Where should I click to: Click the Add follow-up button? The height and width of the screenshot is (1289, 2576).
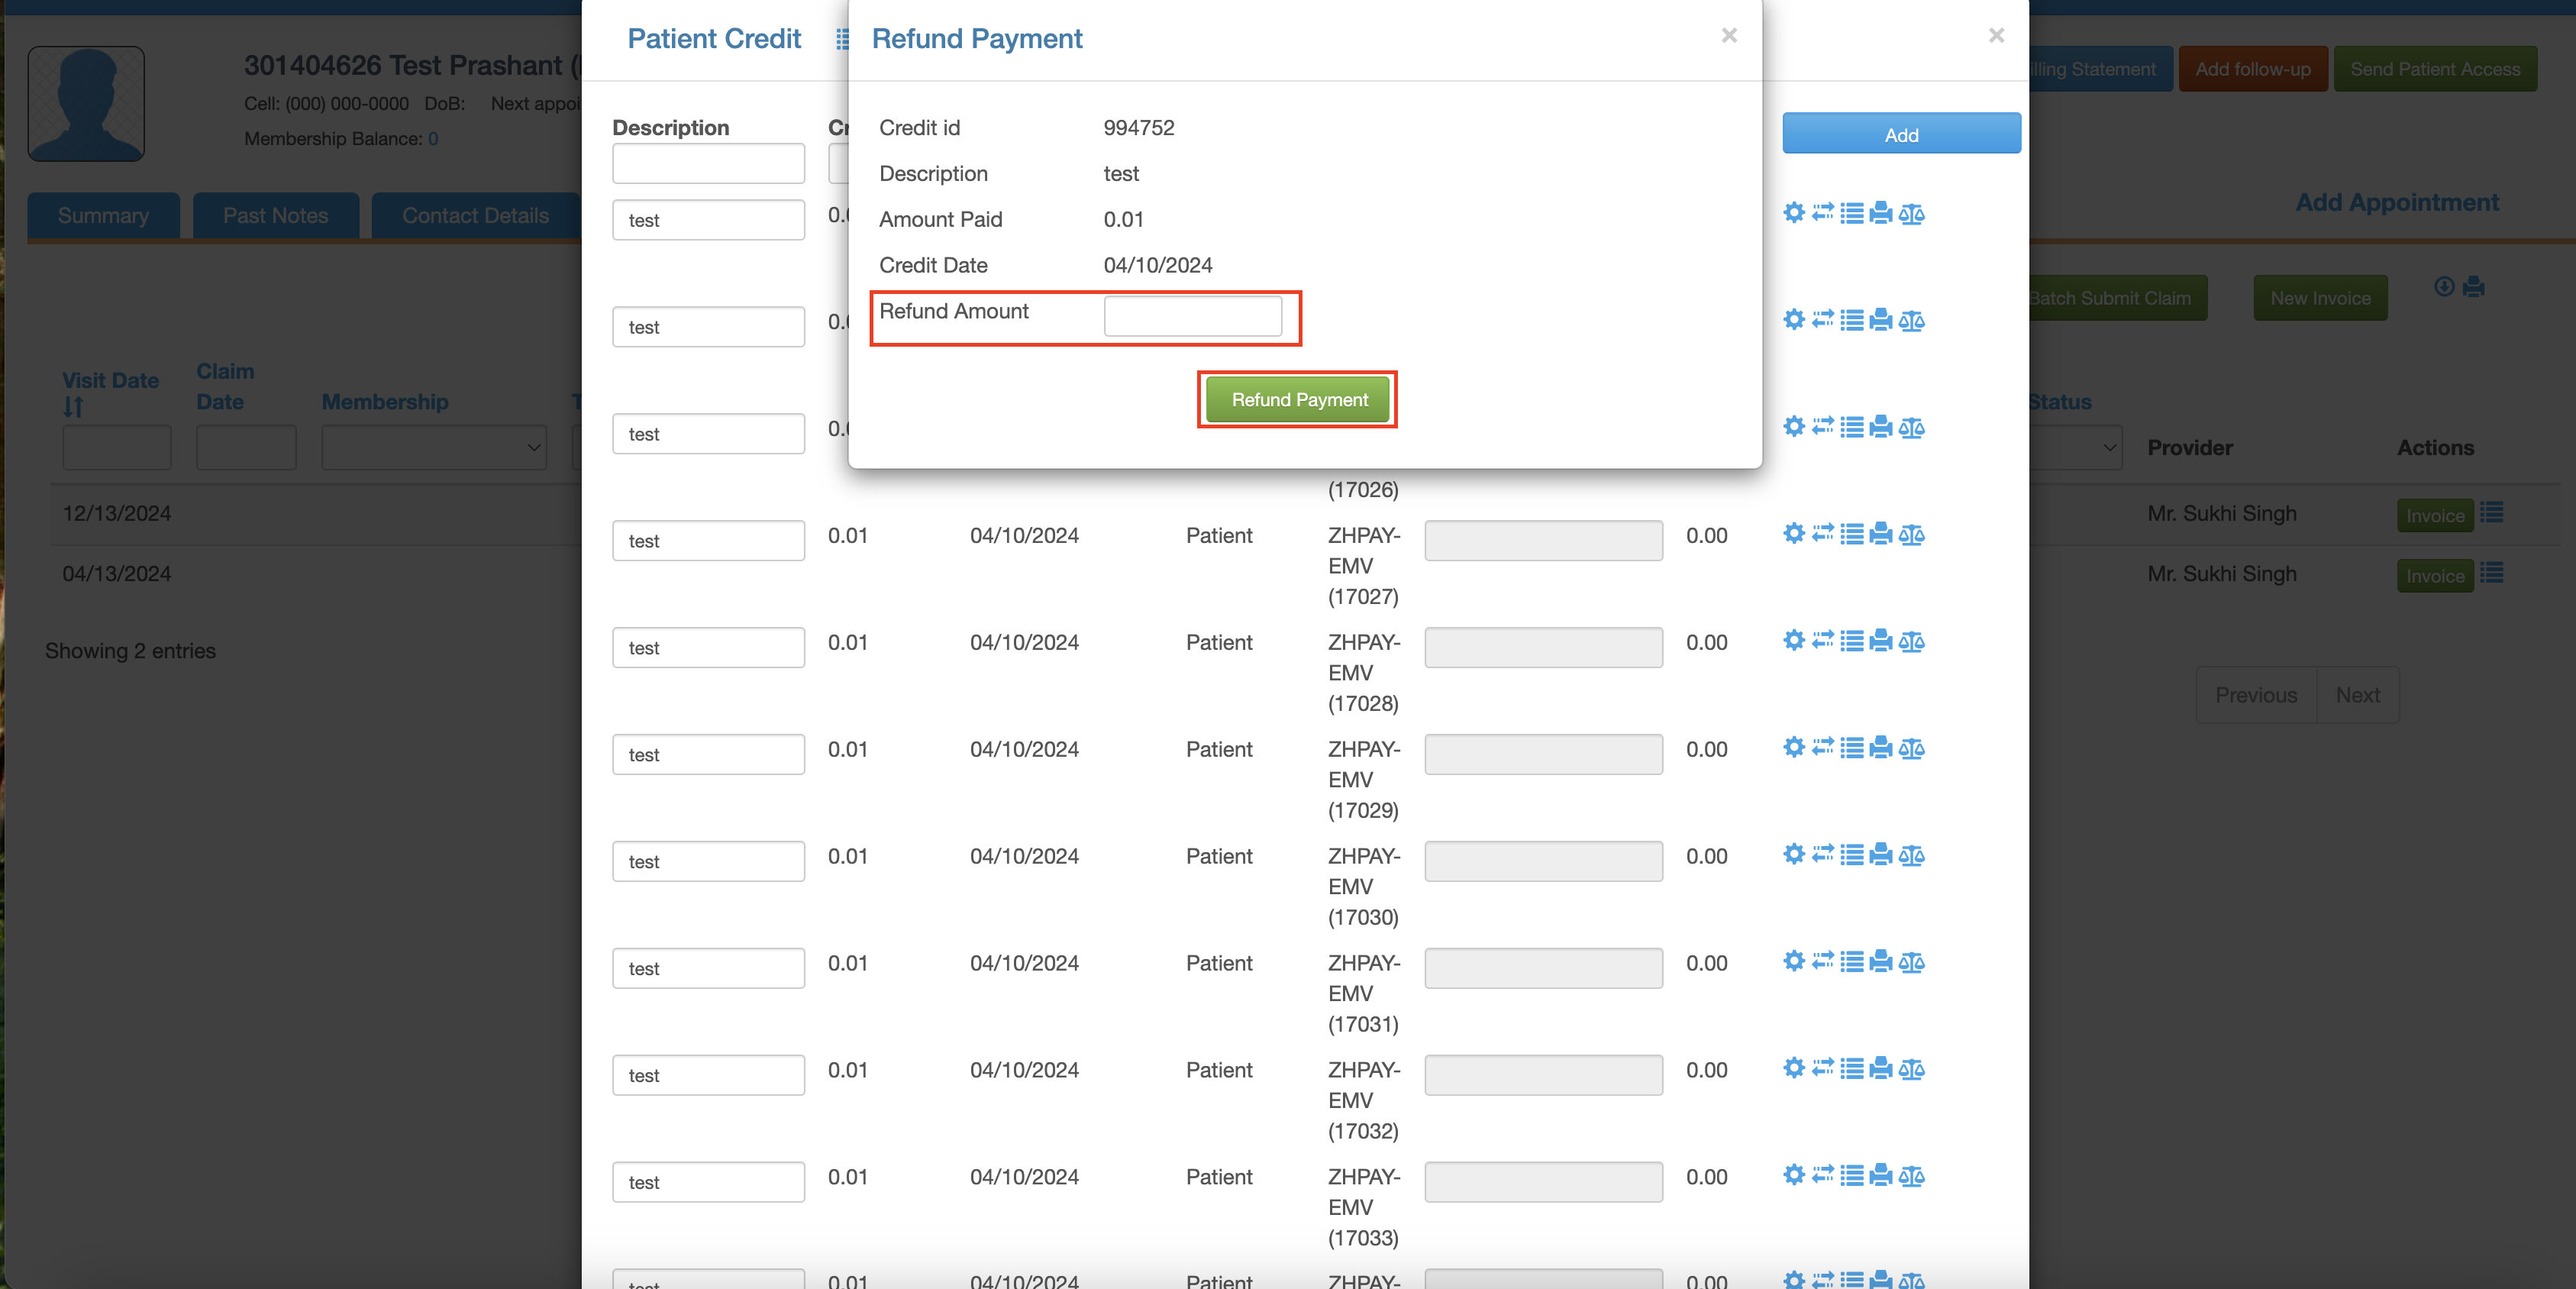point(2253,69)
